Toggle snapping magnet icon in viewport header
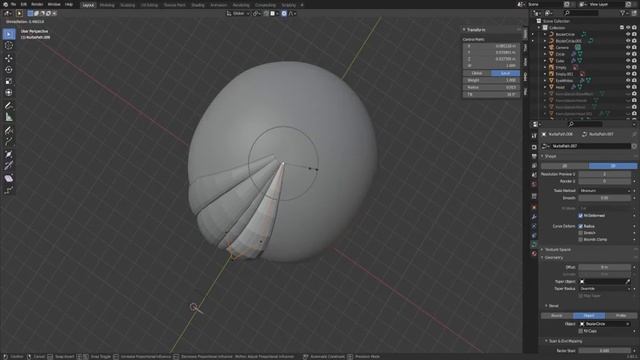The width and height of the screenshot is (640, 360). (x=266, y=13)
